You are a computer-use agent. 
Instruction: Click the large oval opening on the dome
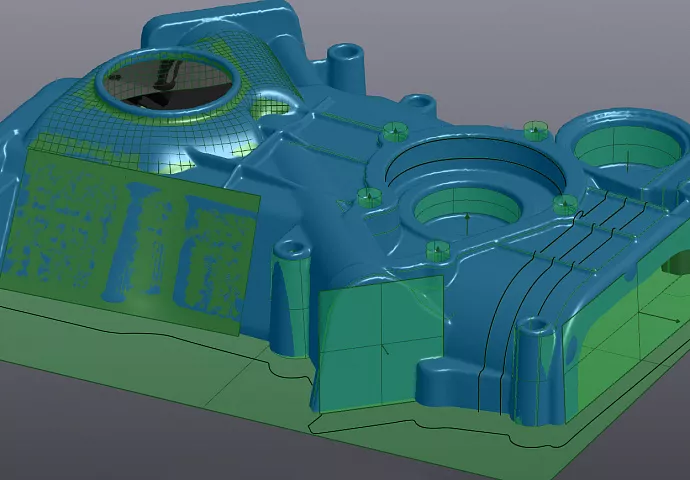172,83
